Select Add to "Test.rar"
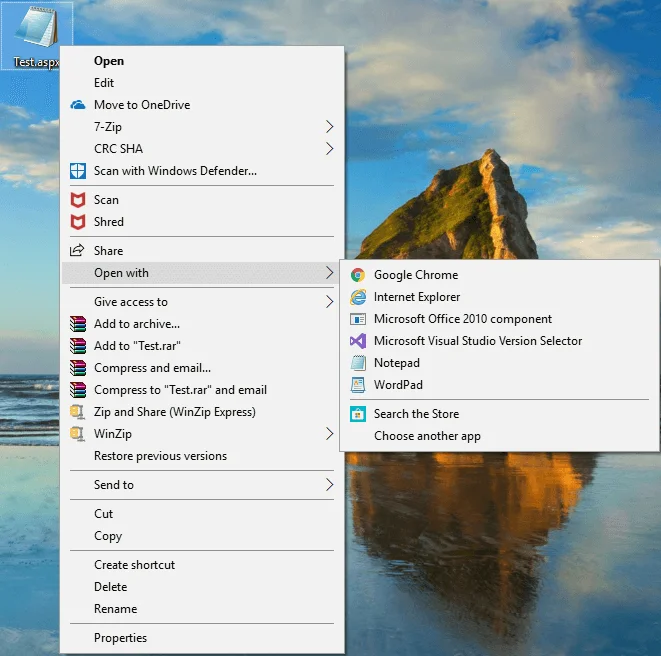This screenshot has width=661, height=656. coord(202,346)
